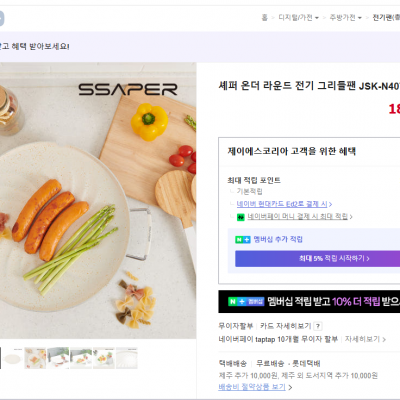Image resolution: width=400 pixels, height=400 pixels.
Task: Click the N+ icon on the black banner
Action: (246, 302)
